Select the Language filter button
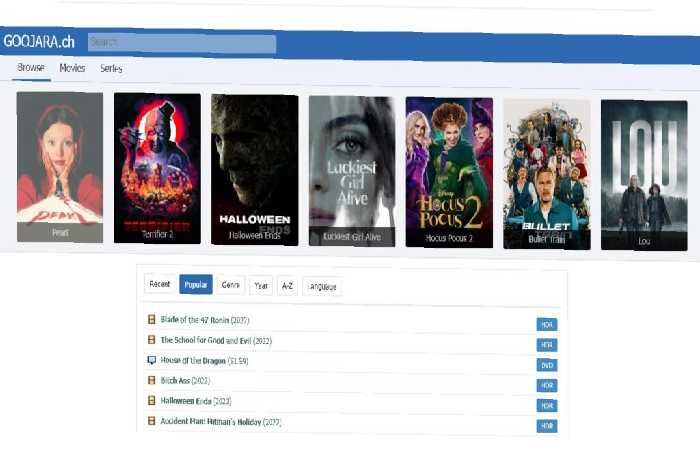 pyautogui.click(x=322, y=287)
